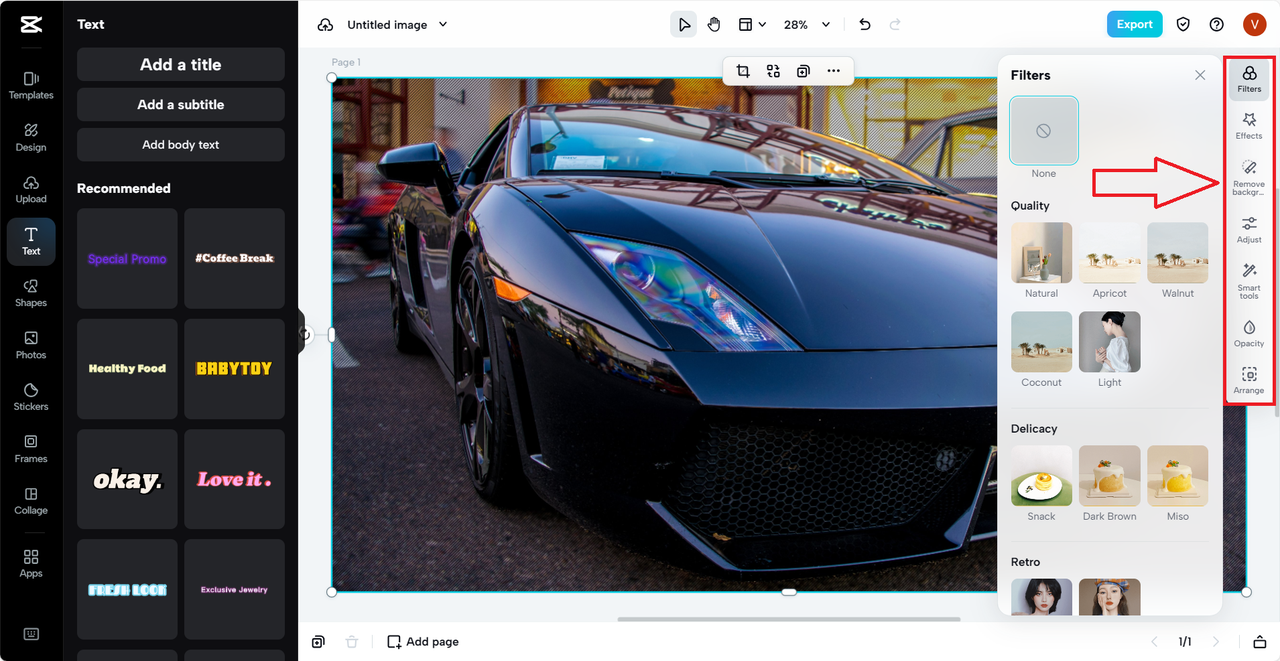Apply the Apricot filter
1280x661 pixels.
coord(1109,253)
